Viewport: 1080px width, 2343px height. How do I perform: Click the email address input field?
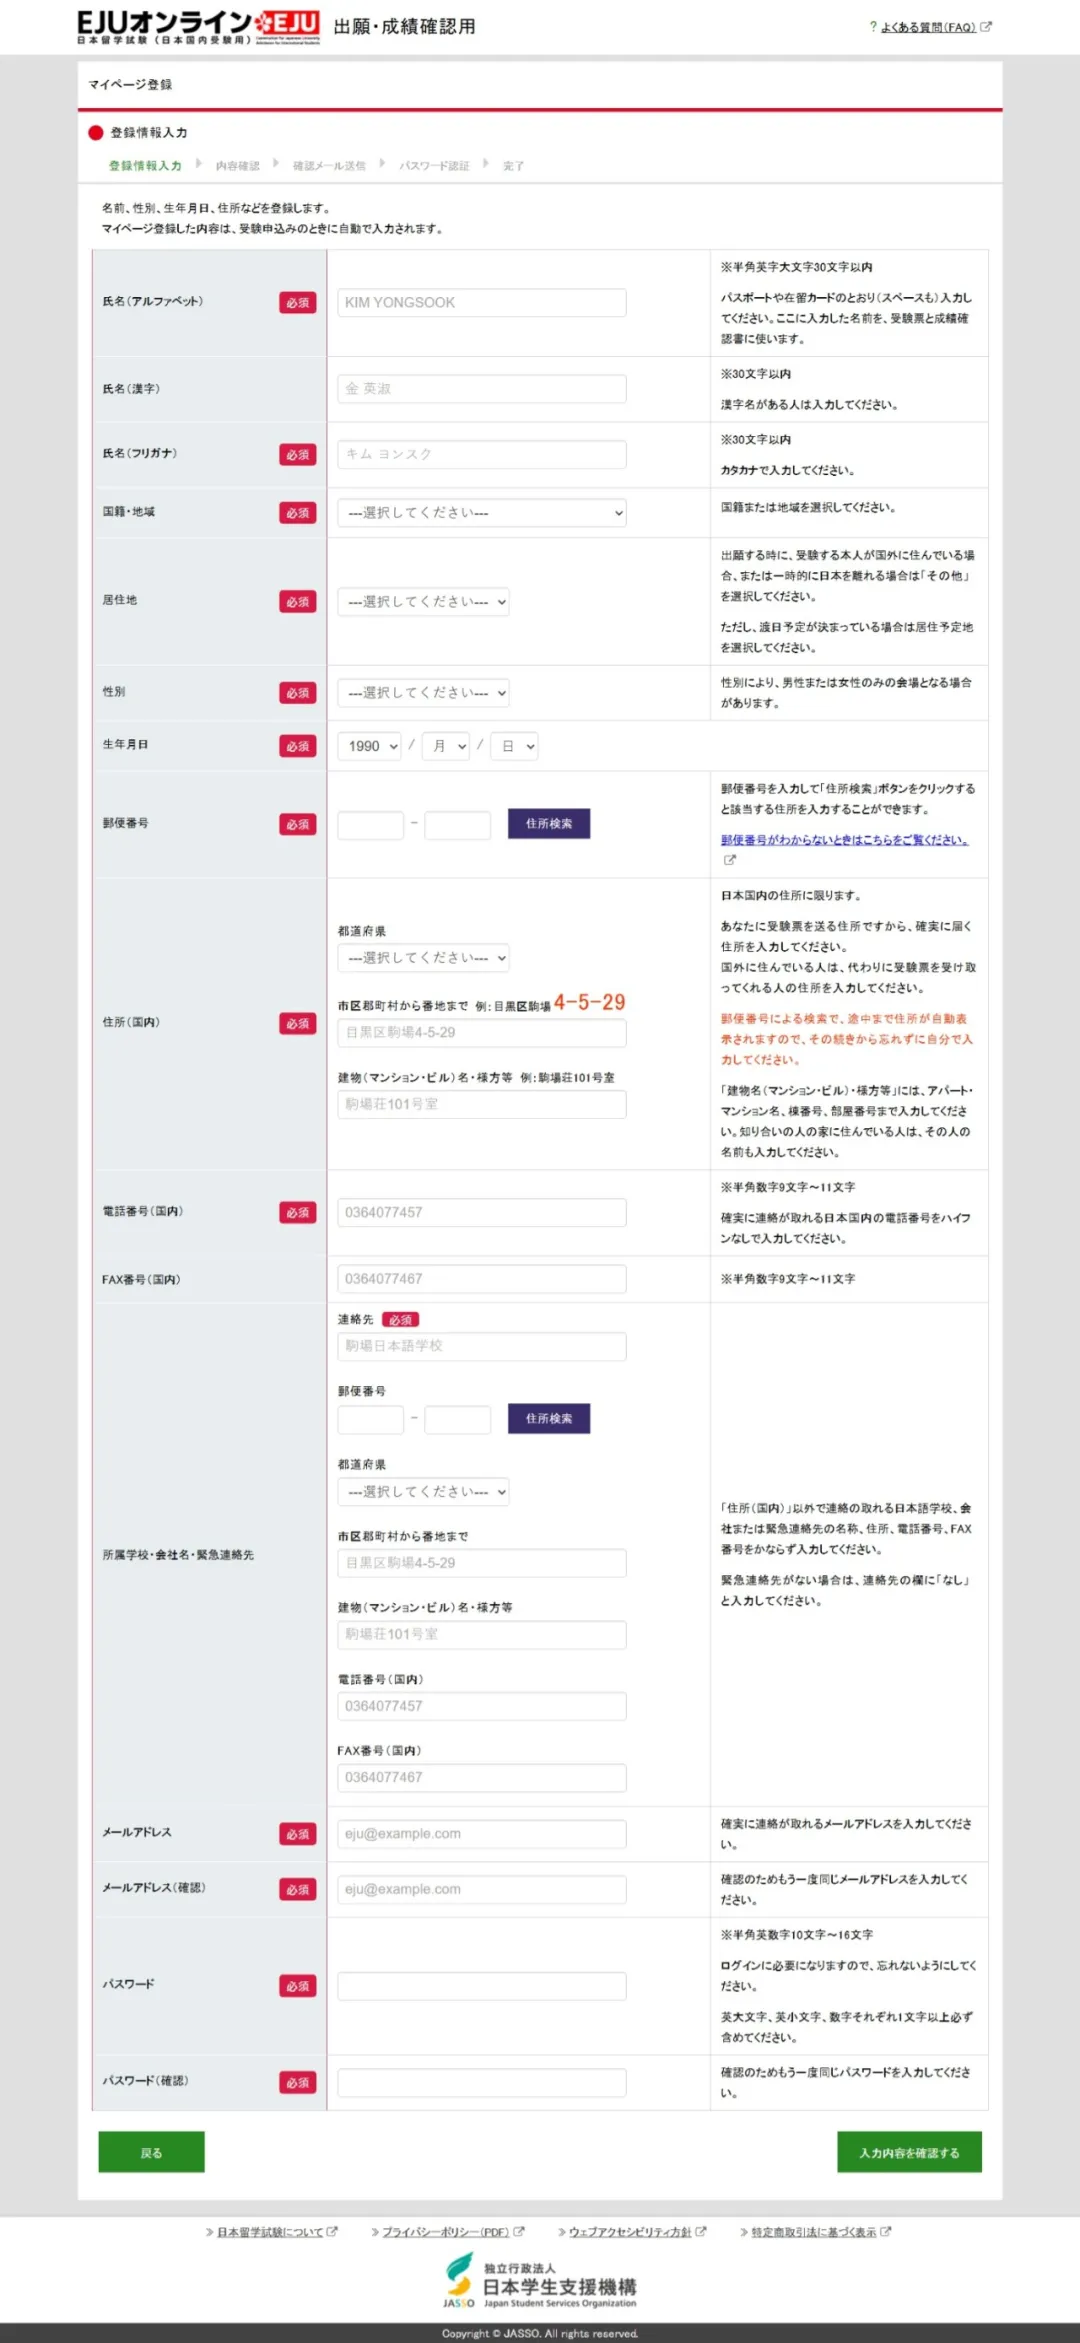click(x=482, y=1834)
